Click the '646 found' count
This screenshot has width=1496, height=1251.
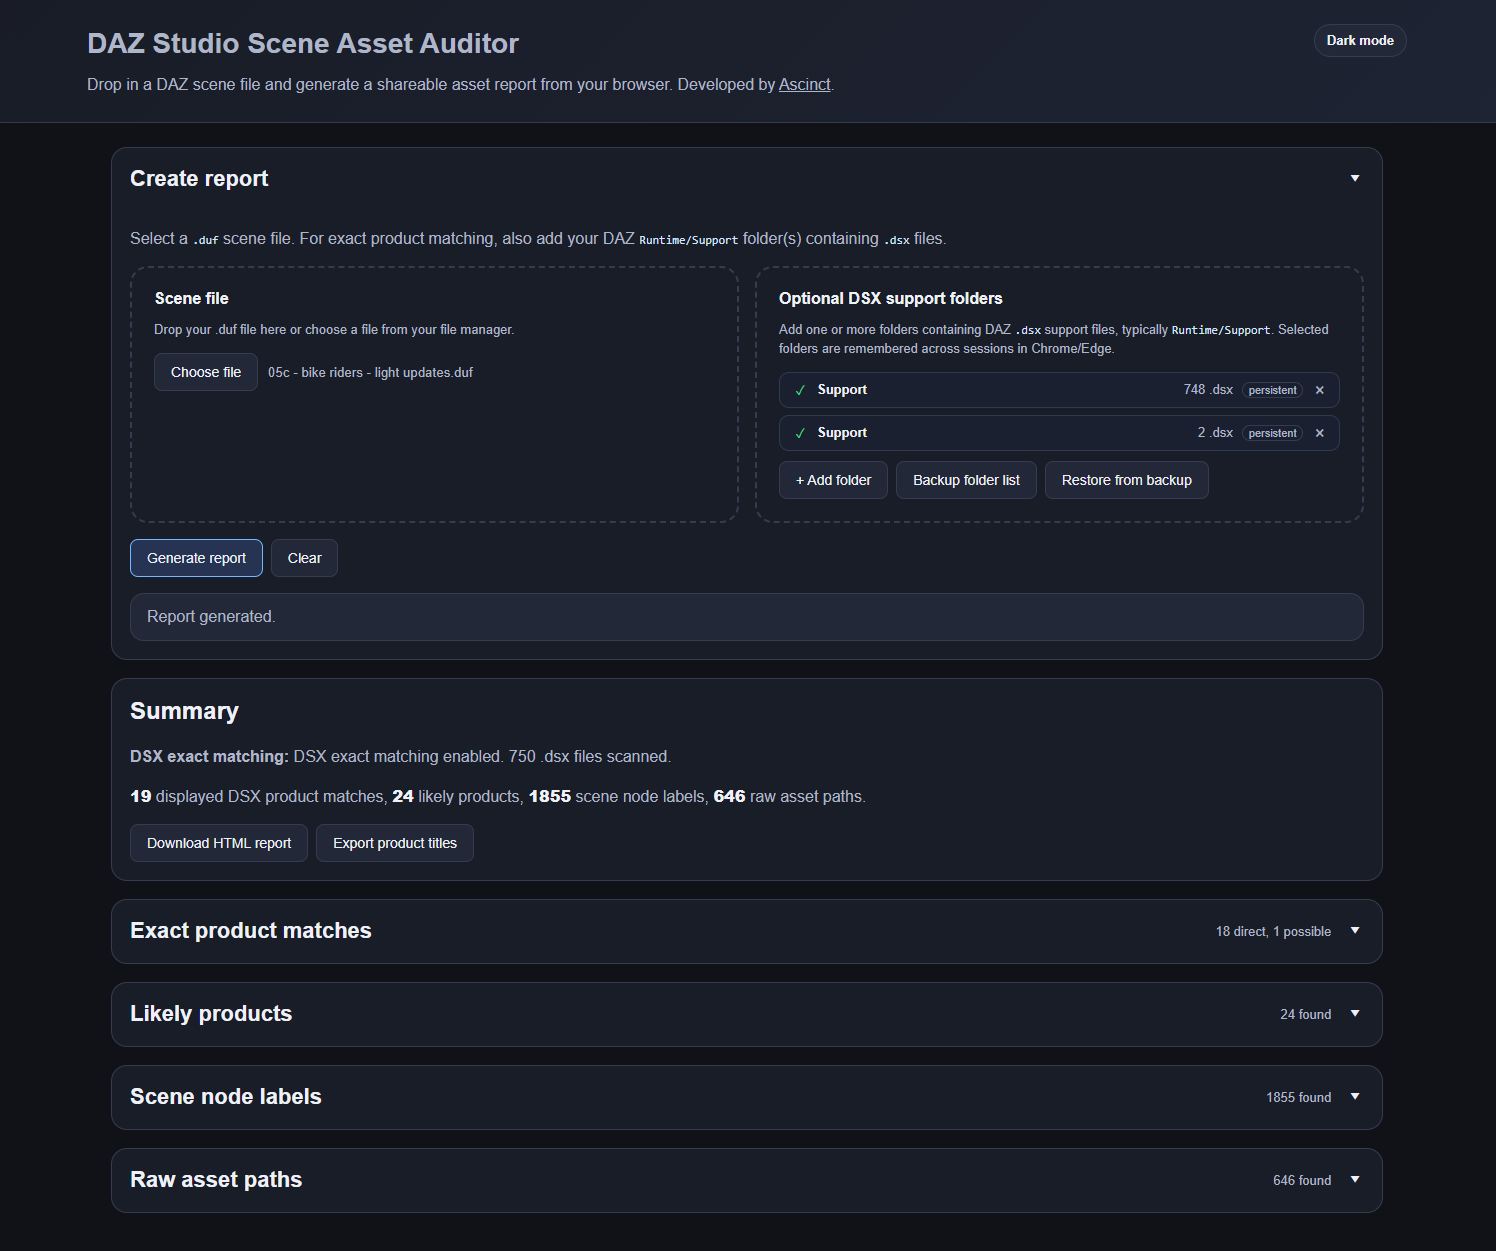[x=1302, y=1181]
